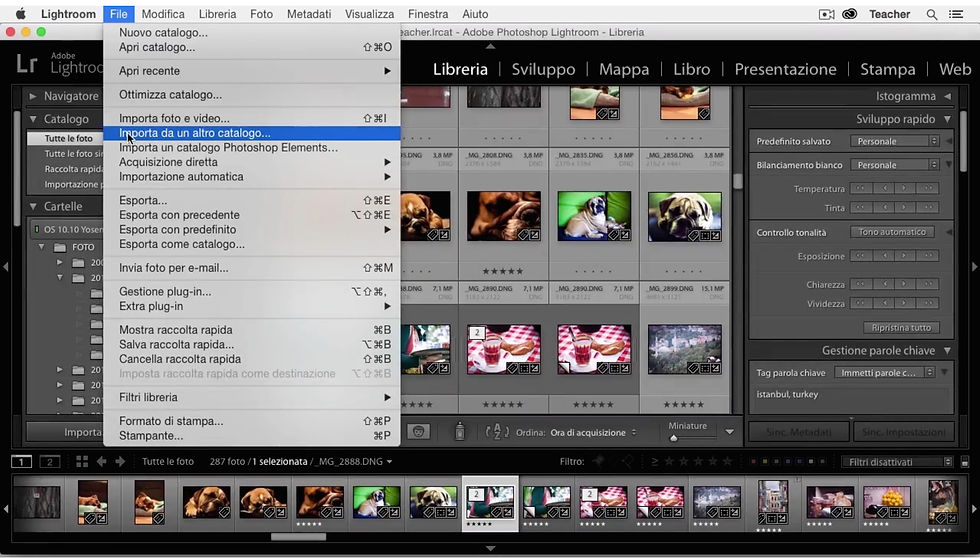Click the Tono automatico button
This screenshot has width=980, height=558.
coord(892,232)
